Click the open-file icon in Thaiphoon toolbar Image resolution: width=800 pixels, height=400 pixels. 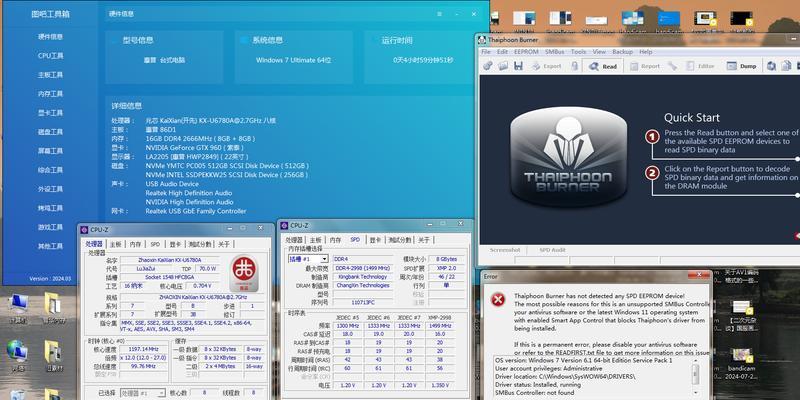tap(503, 66)
